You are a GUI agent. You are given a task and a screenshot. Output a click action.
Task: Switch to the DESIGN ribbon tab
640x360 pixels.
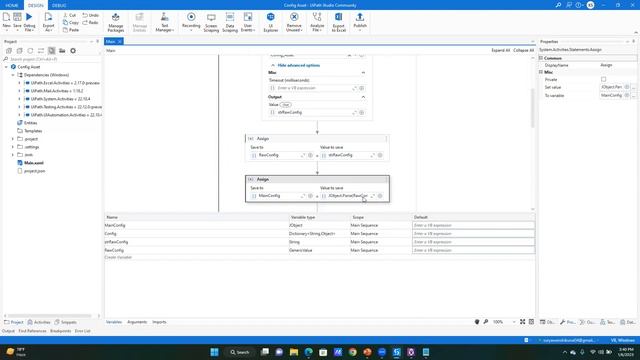click(x=36, y=5)
